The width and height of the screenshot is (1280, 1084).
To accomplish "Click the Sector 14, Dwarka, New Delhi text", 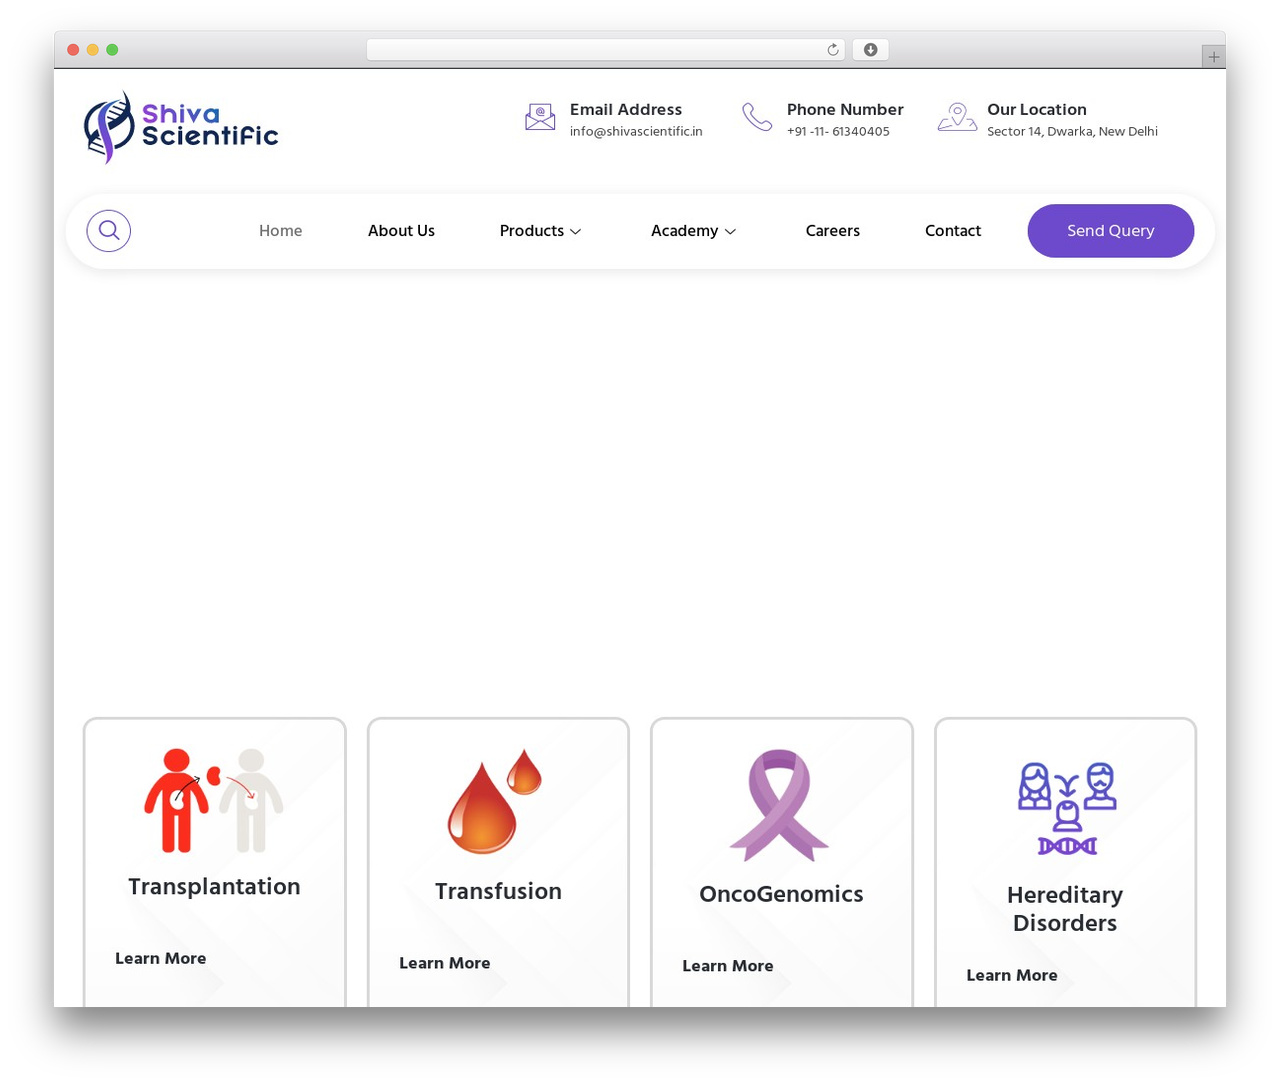I will coord(1072,131).
